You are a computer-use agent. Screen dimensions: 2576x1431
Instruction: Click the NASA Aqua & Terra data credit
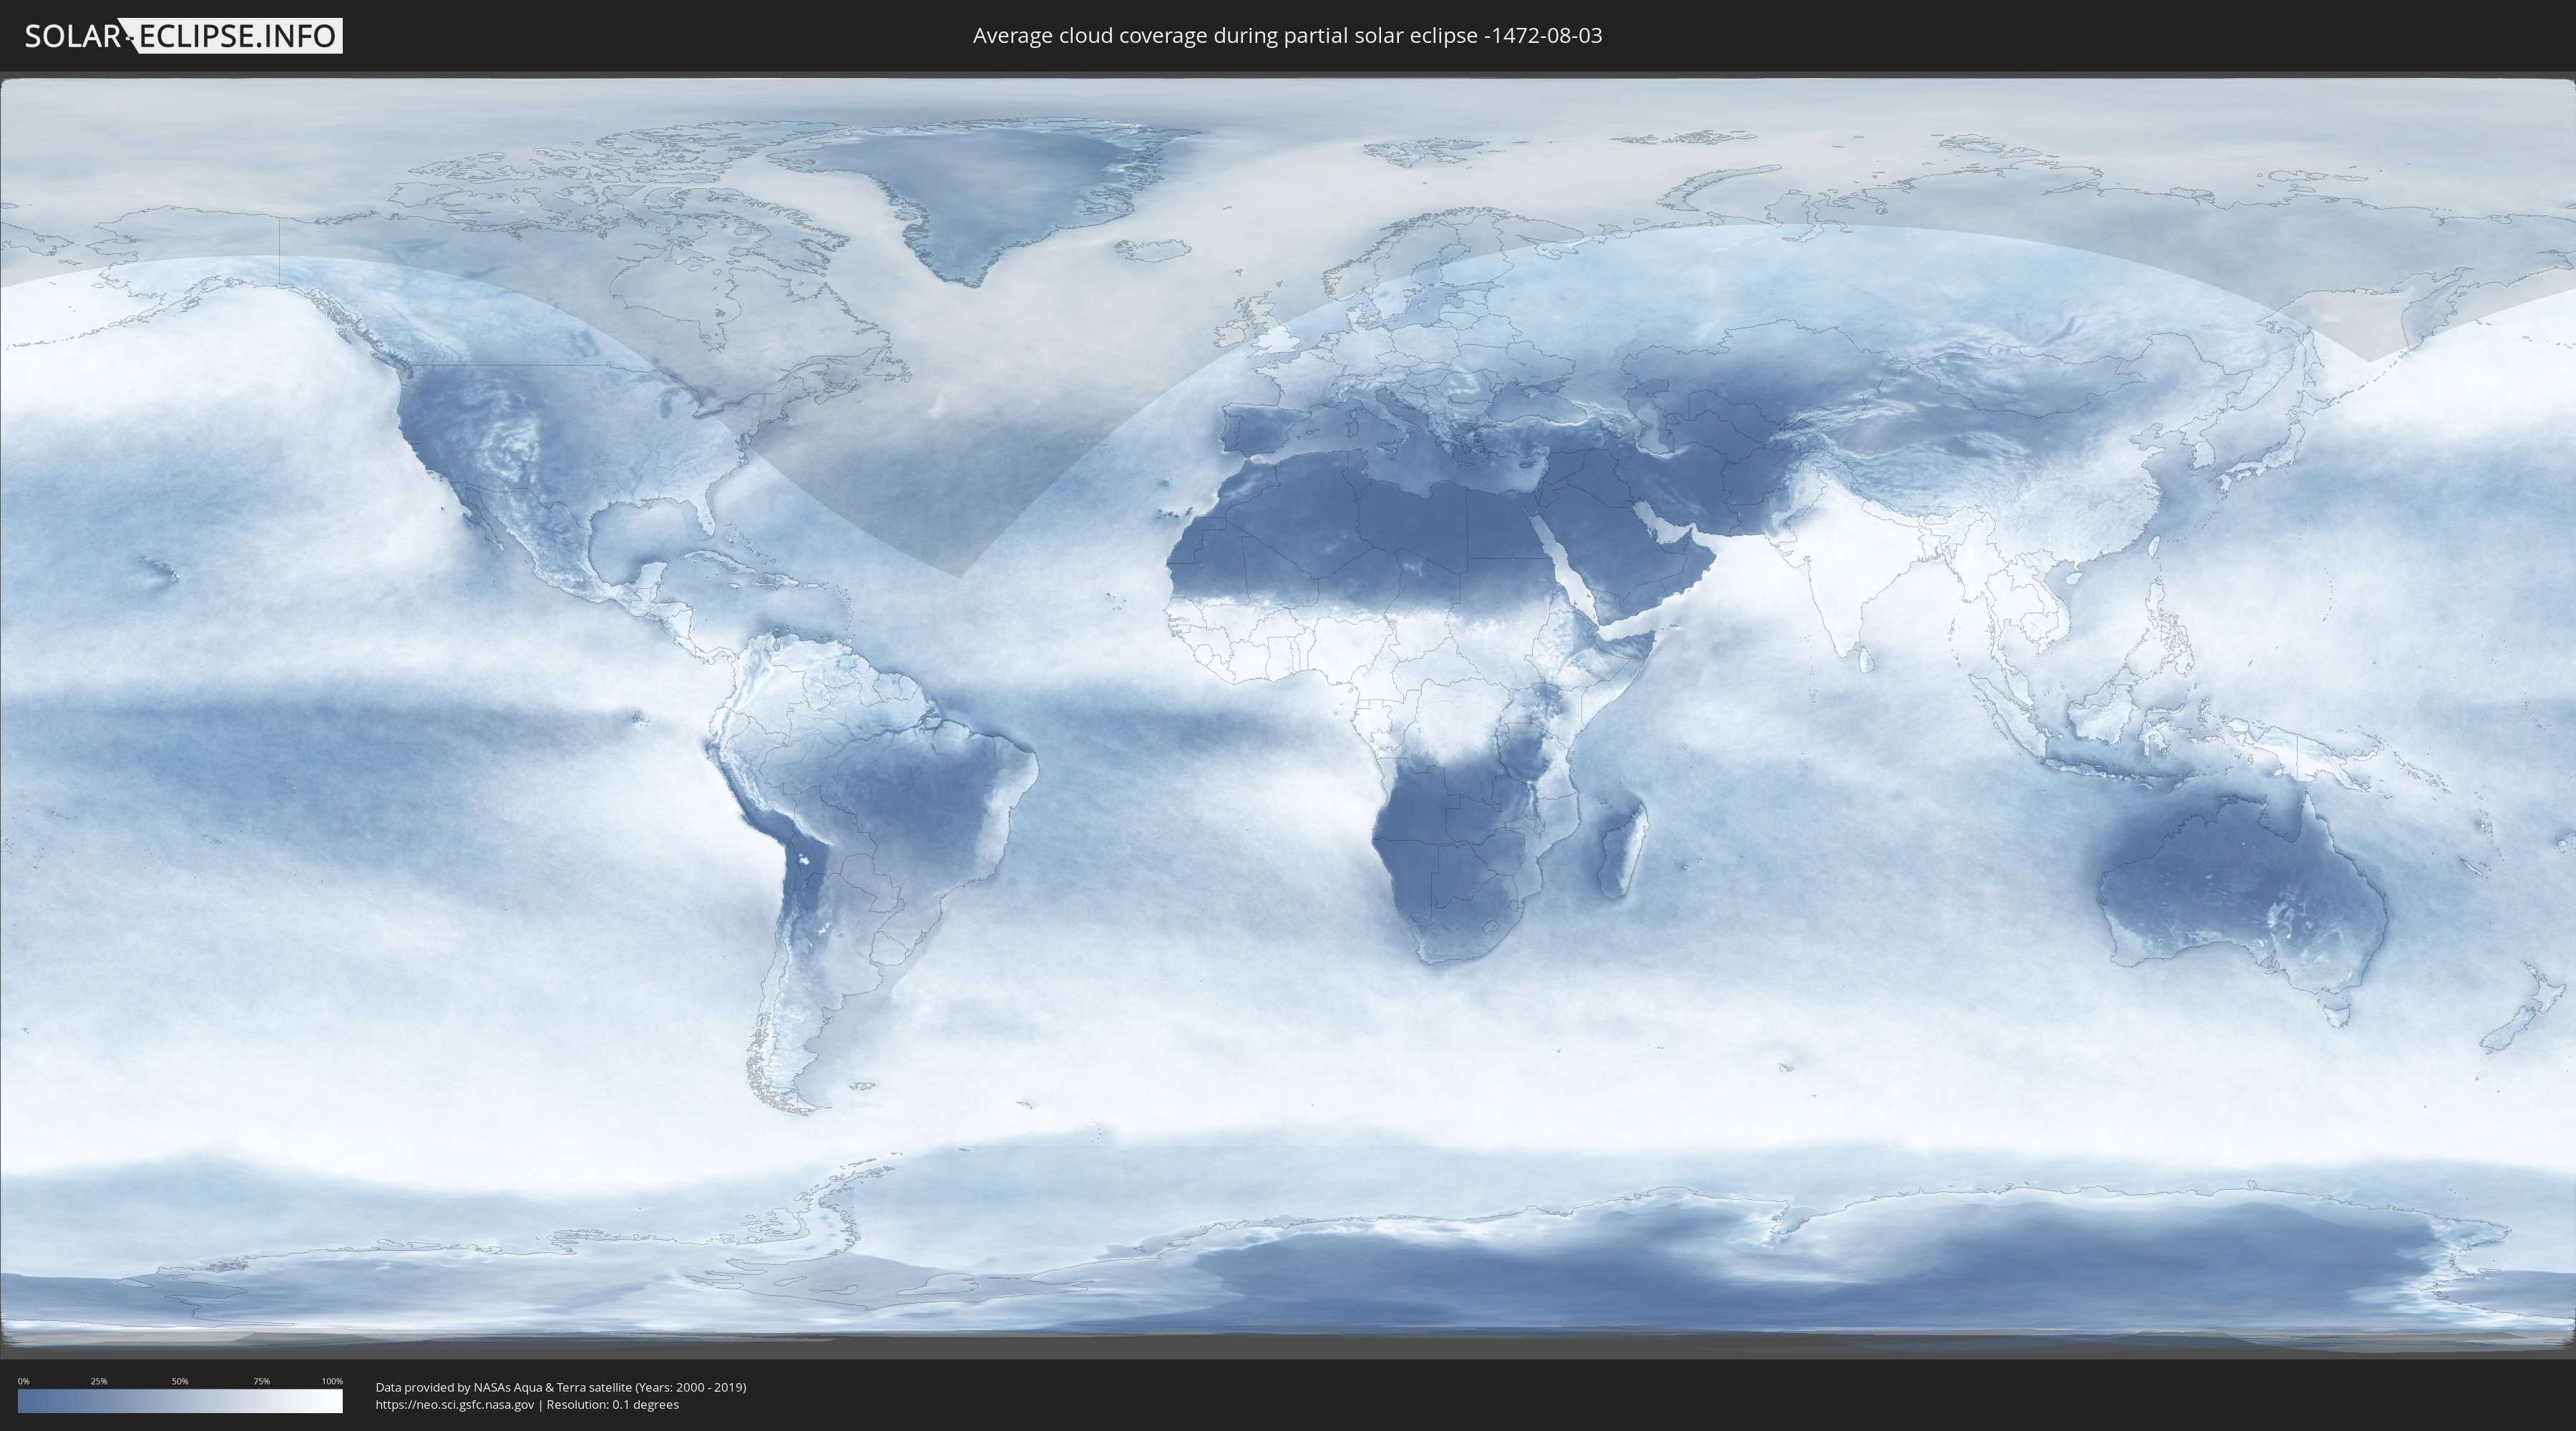pos(561,1387)
